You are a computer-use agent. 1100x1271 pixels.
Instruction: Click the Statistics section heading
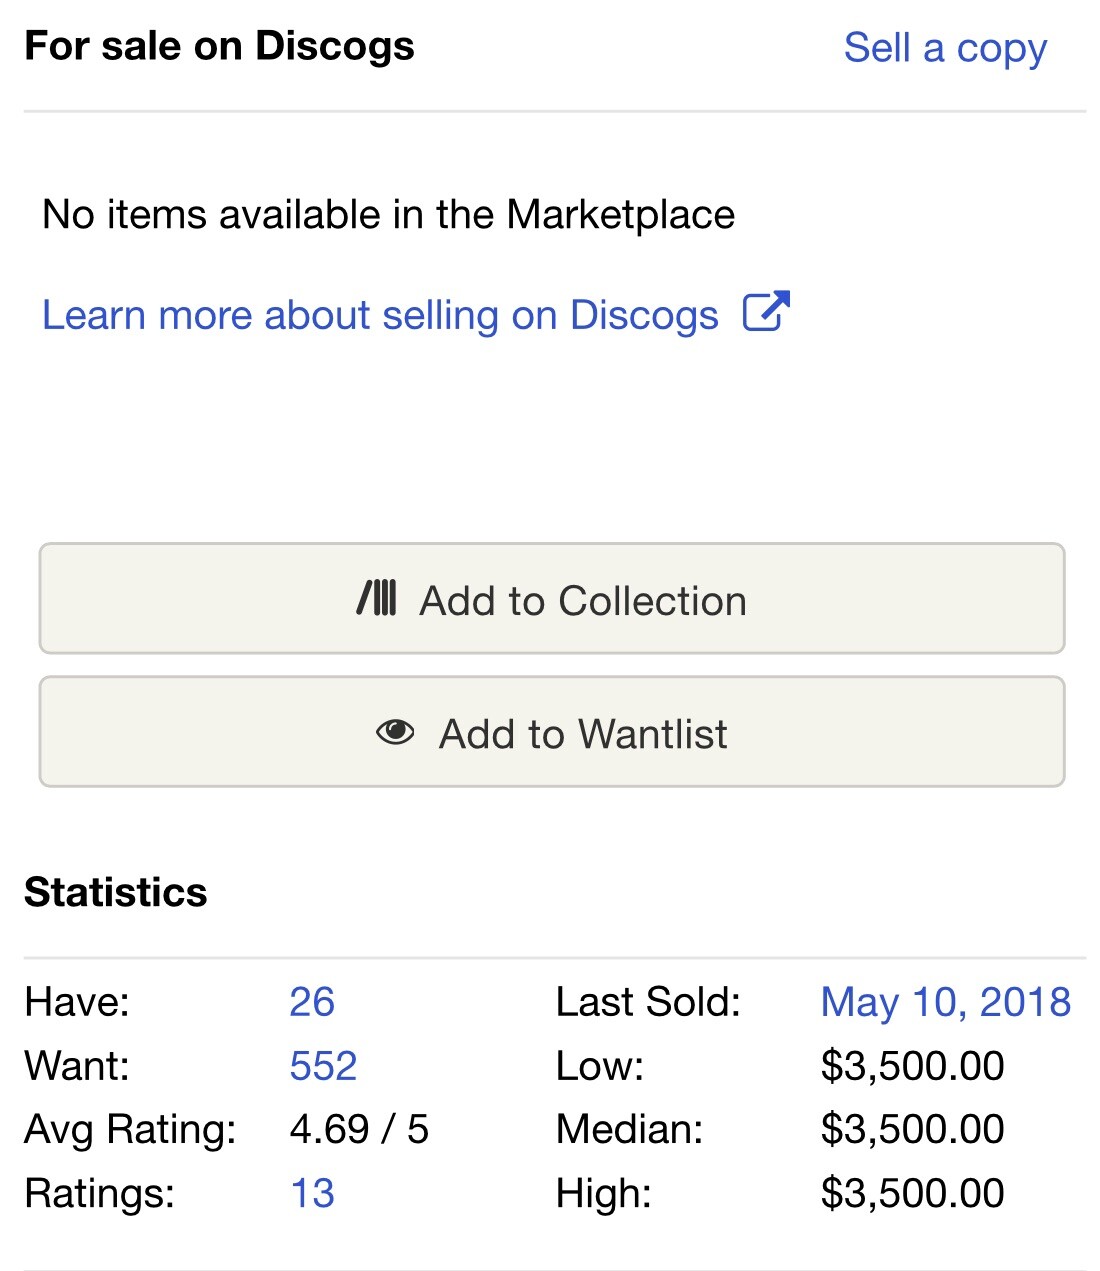116,892
